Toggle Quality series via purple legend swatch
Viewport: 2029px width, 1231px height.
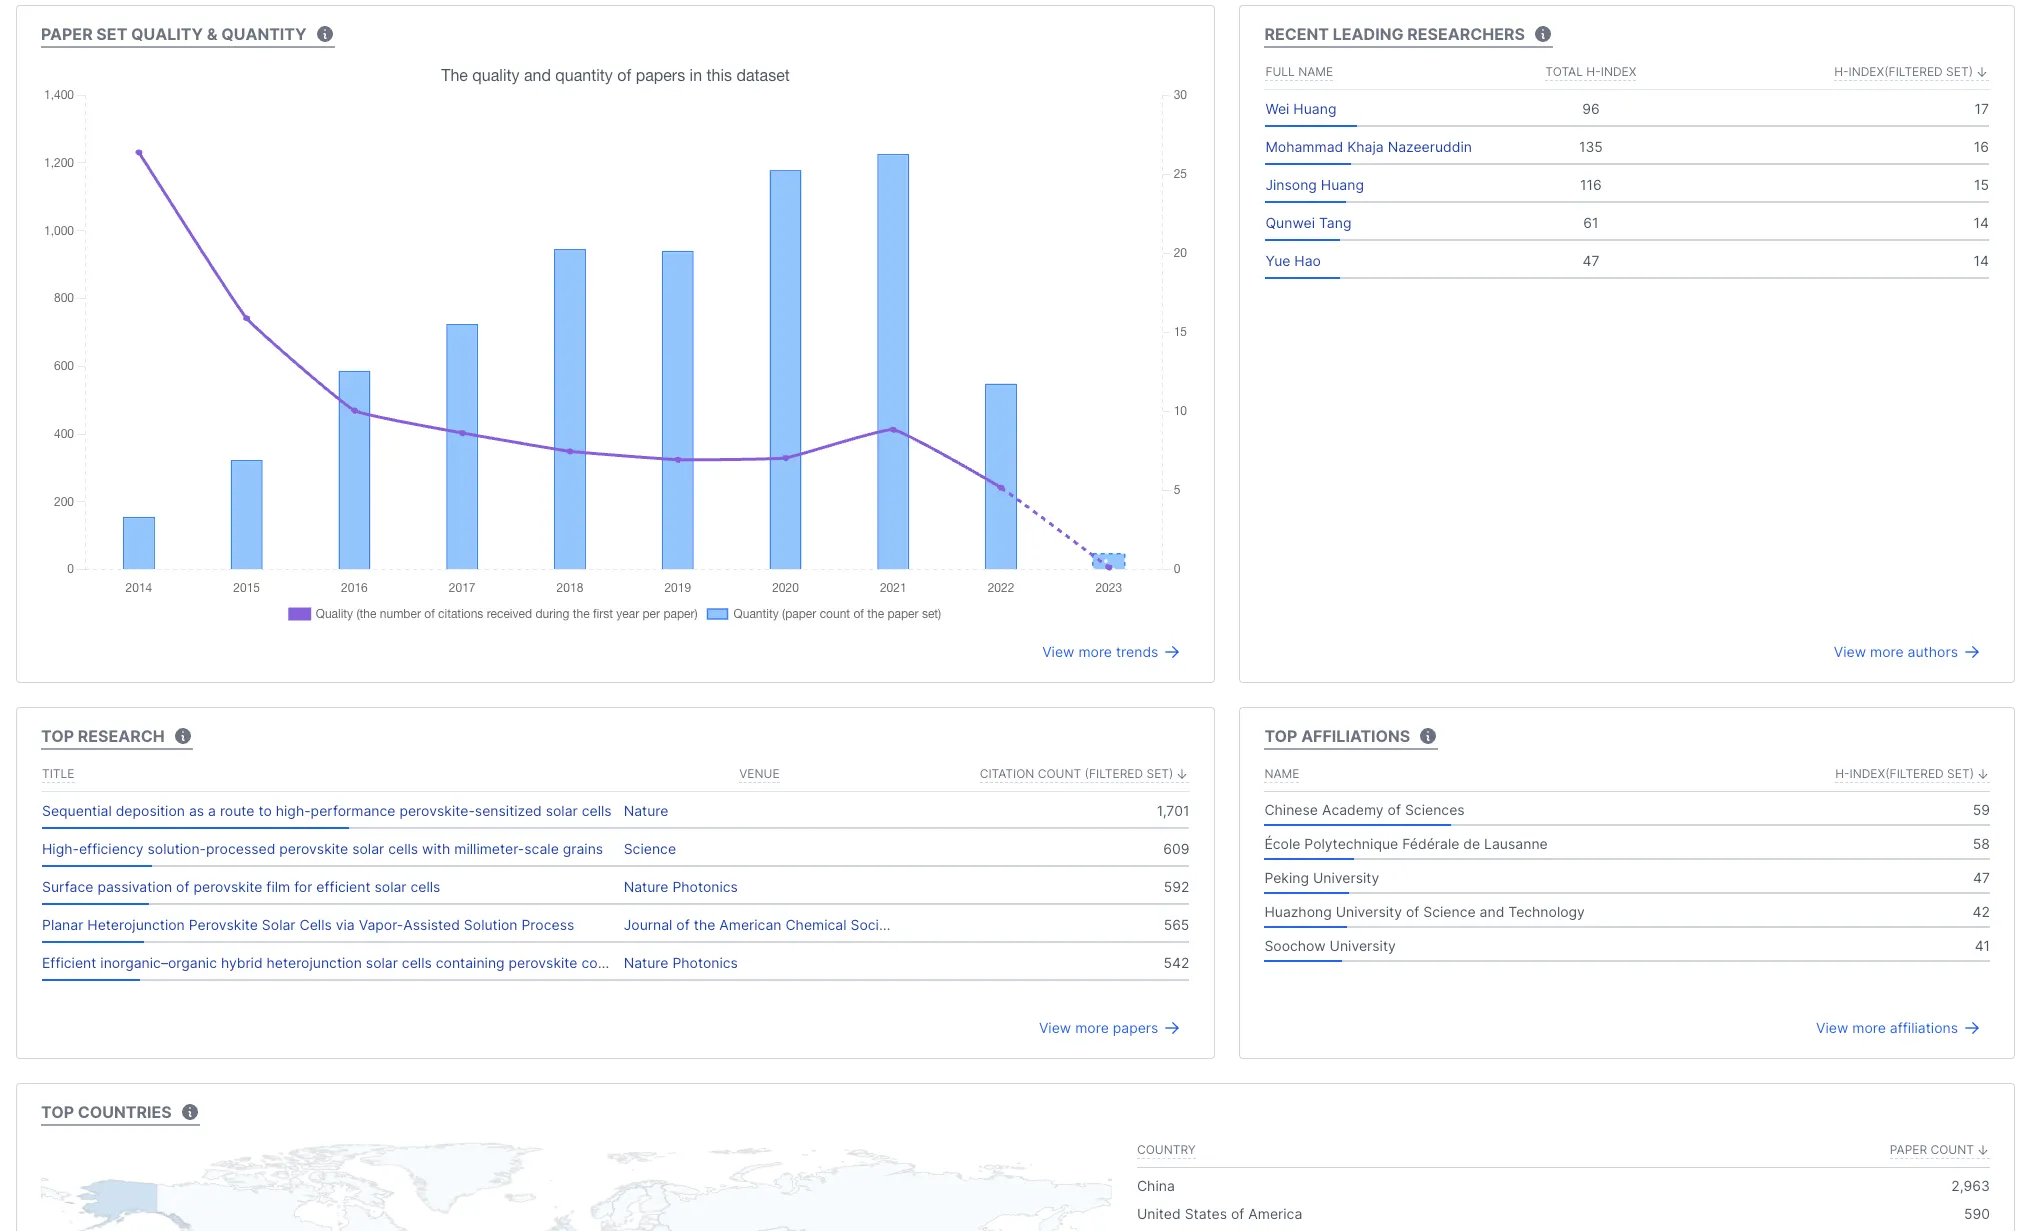299,614
